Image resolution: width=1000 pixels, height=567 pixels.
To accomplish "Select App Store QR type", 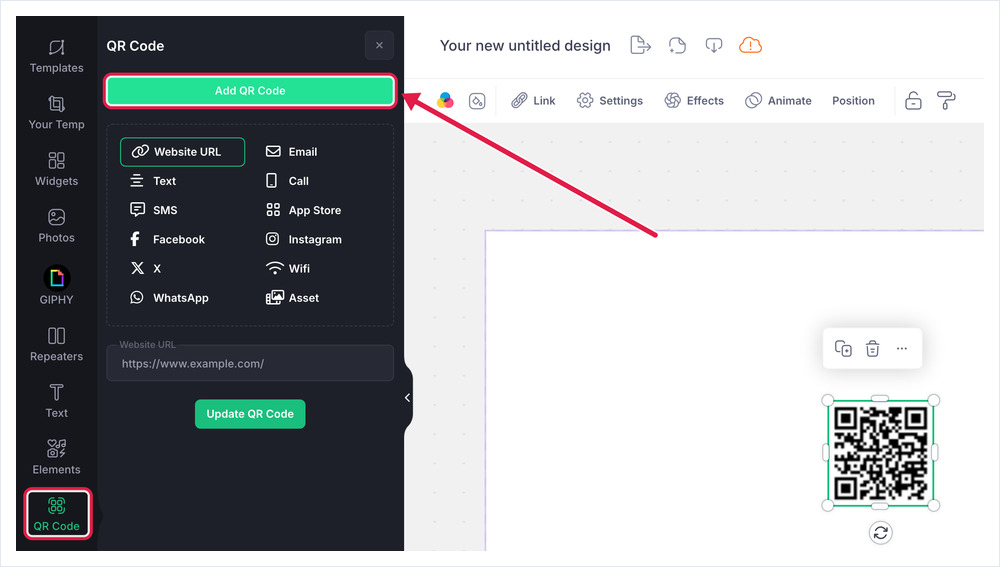I will pyautogui.click(x=303, y=210).
